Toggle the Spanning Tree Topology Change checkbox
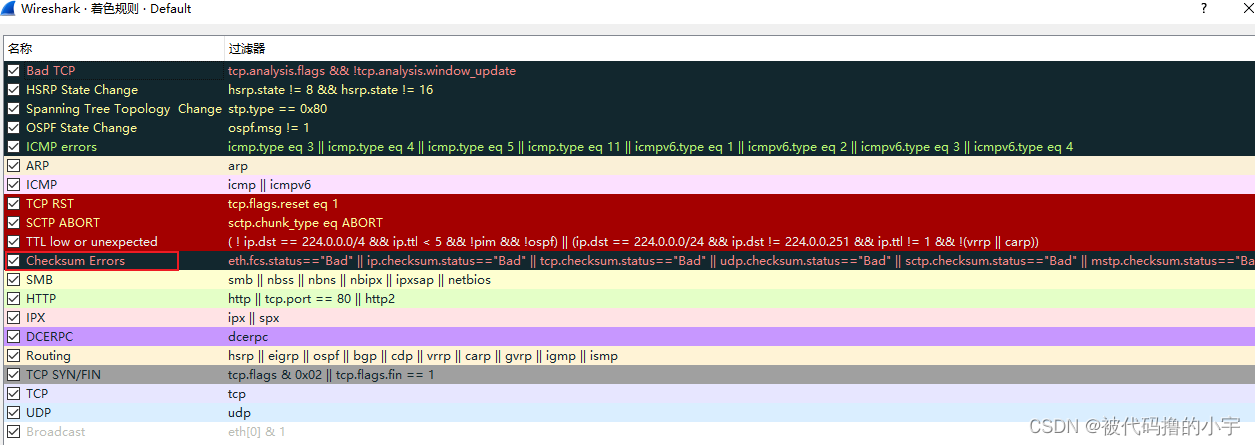This screenshot has height=445, width=1255. coord(13,109)
